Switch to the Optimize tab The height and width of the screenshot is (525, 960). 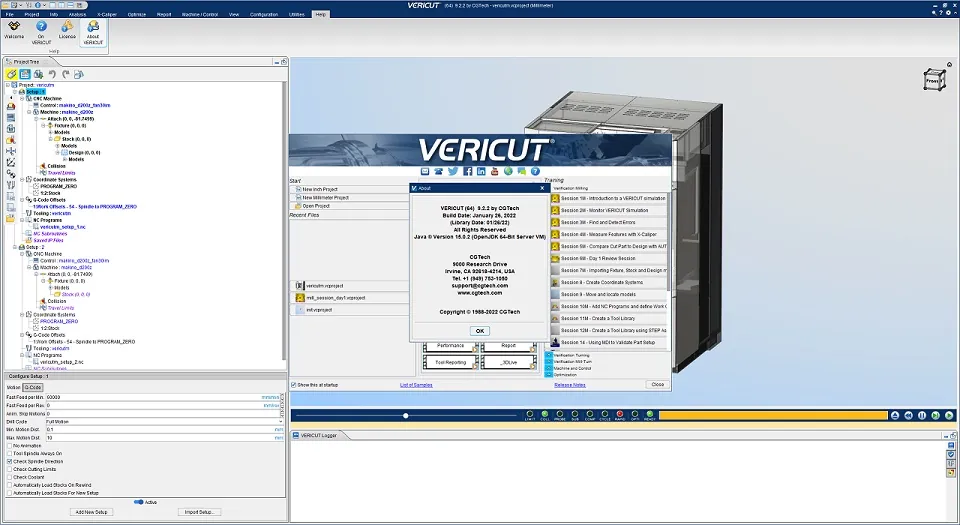tap(137, 14)
